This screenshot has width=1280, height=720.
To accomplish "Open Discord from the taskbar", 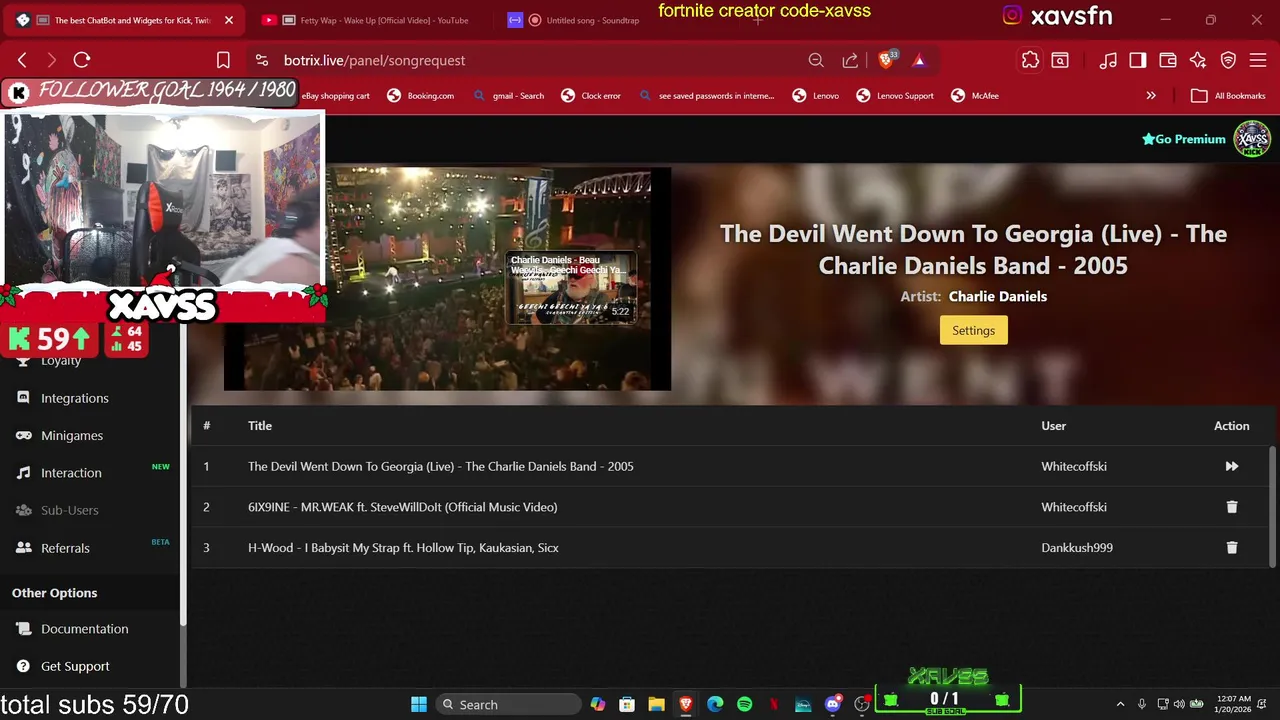I will click(832, 704).
